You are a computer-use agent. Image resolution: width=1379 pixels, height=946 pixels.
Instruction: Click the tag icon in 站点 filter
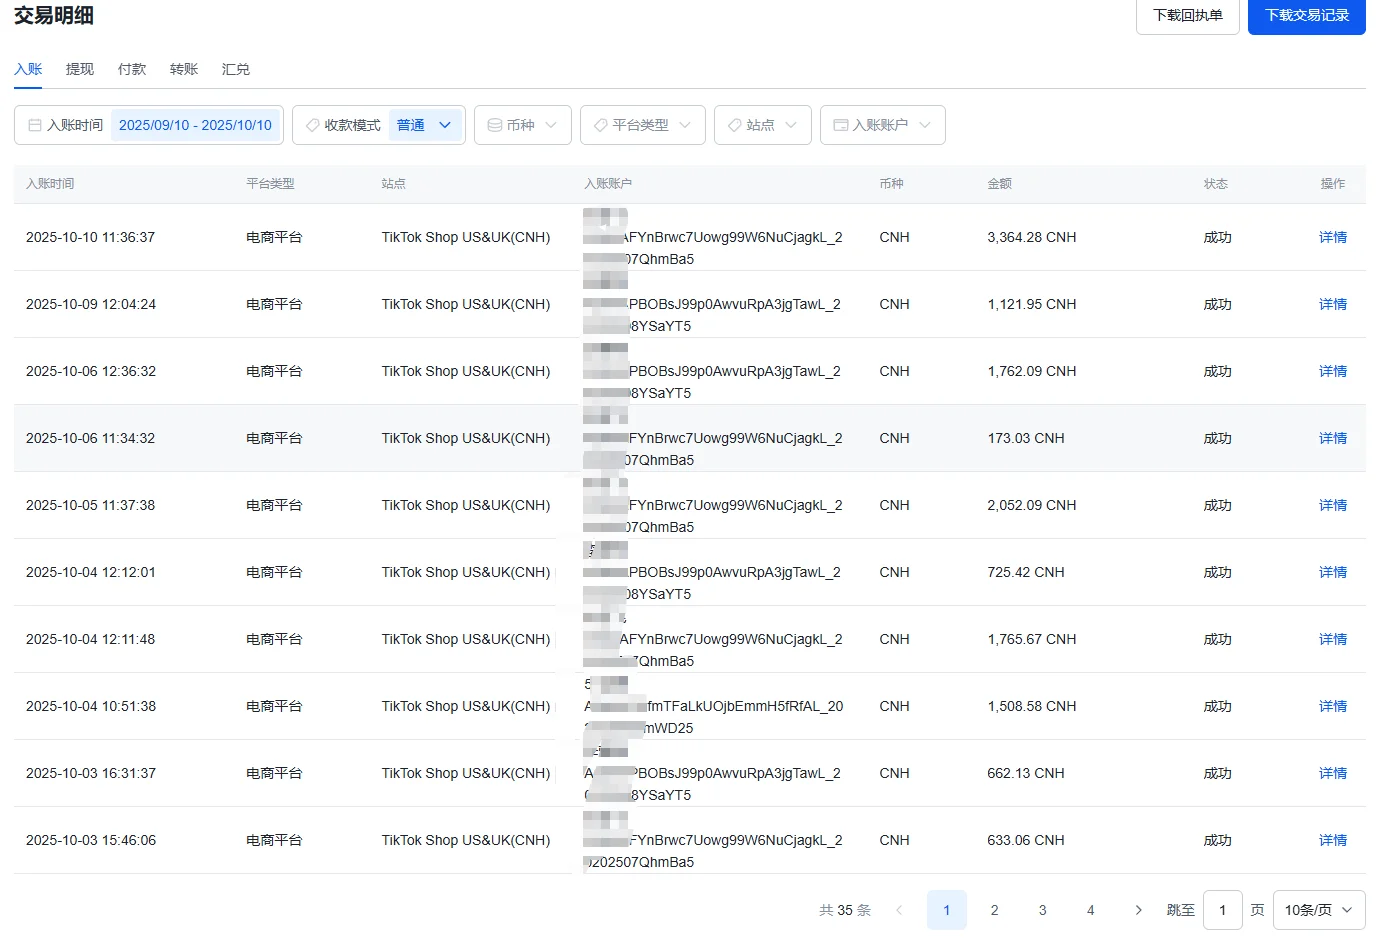(735, 125)
